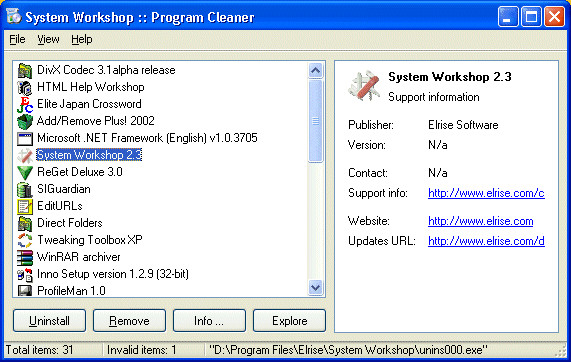Open the Info ... dialog button
This screenshot has height=362, width=571.
click(x=209, y=320)
